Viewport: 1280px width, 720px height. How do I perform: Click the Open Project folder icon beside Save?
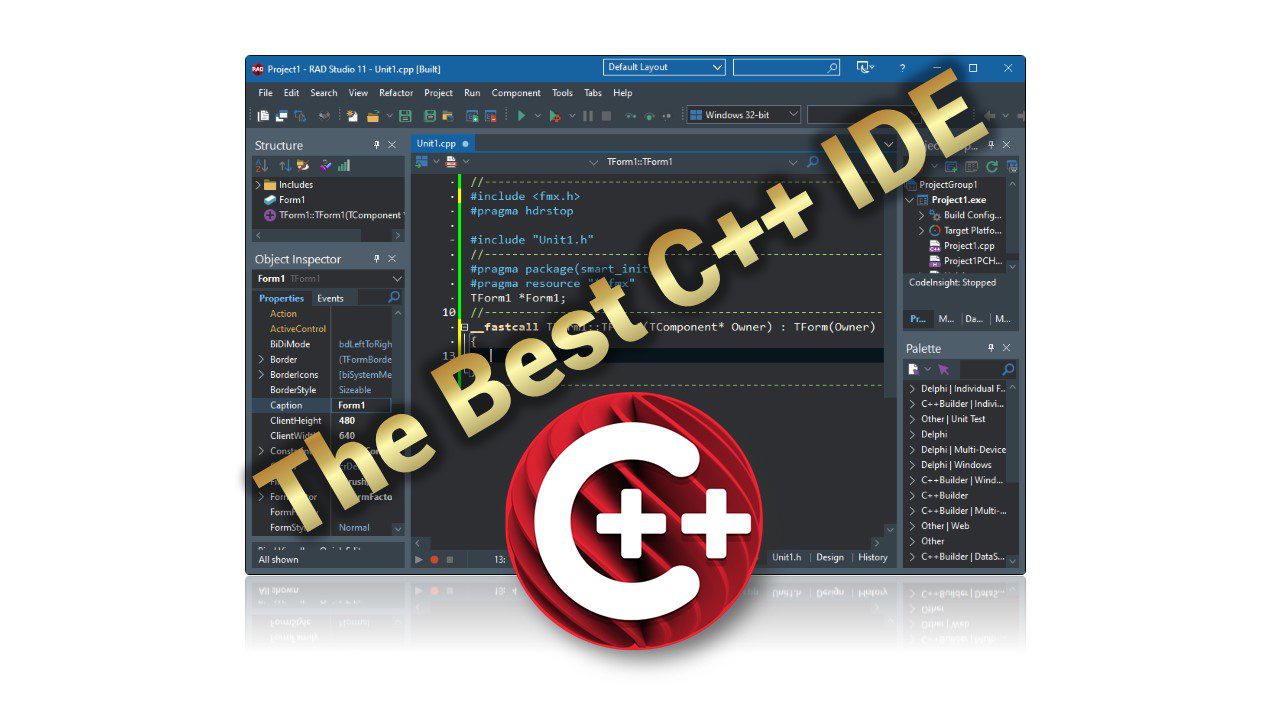click(447, 116)
